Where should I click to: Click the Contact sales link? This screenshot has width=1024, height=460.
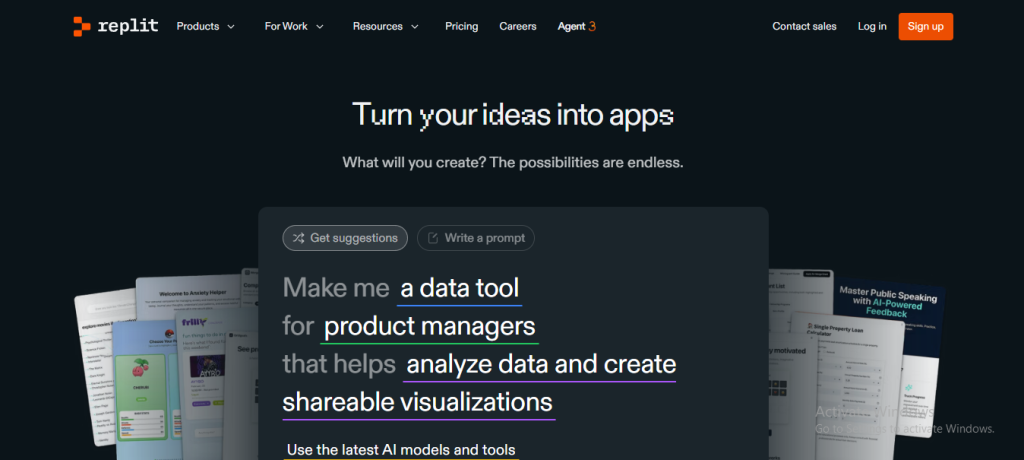pyautogui.click(x=804, y=26)
